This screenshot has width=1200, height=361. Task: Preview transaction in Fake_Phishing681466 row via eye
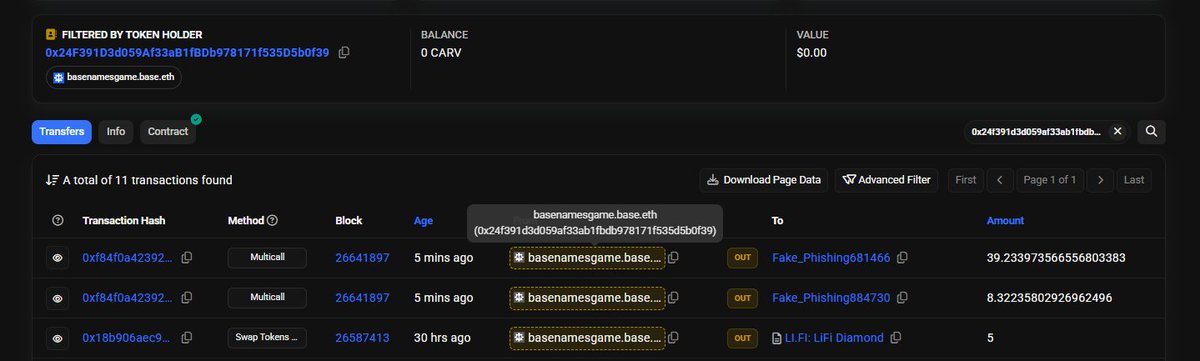pyautogui.click(x=58, y=258)
